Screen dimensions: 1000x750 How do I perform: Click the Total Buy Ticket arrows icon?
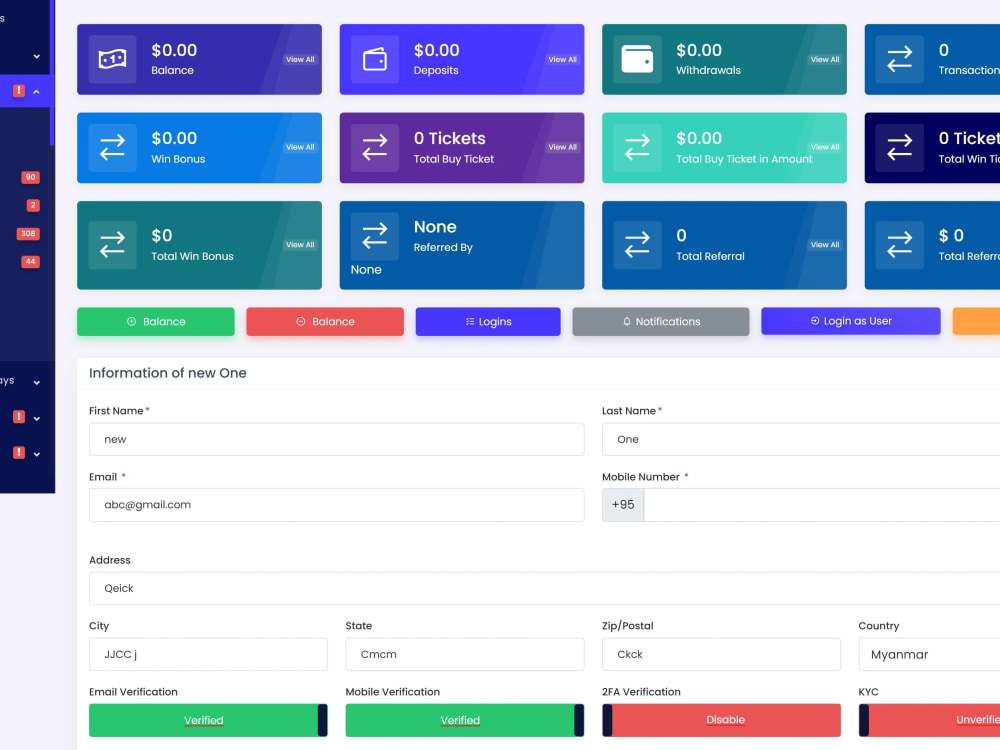point(375,148)
